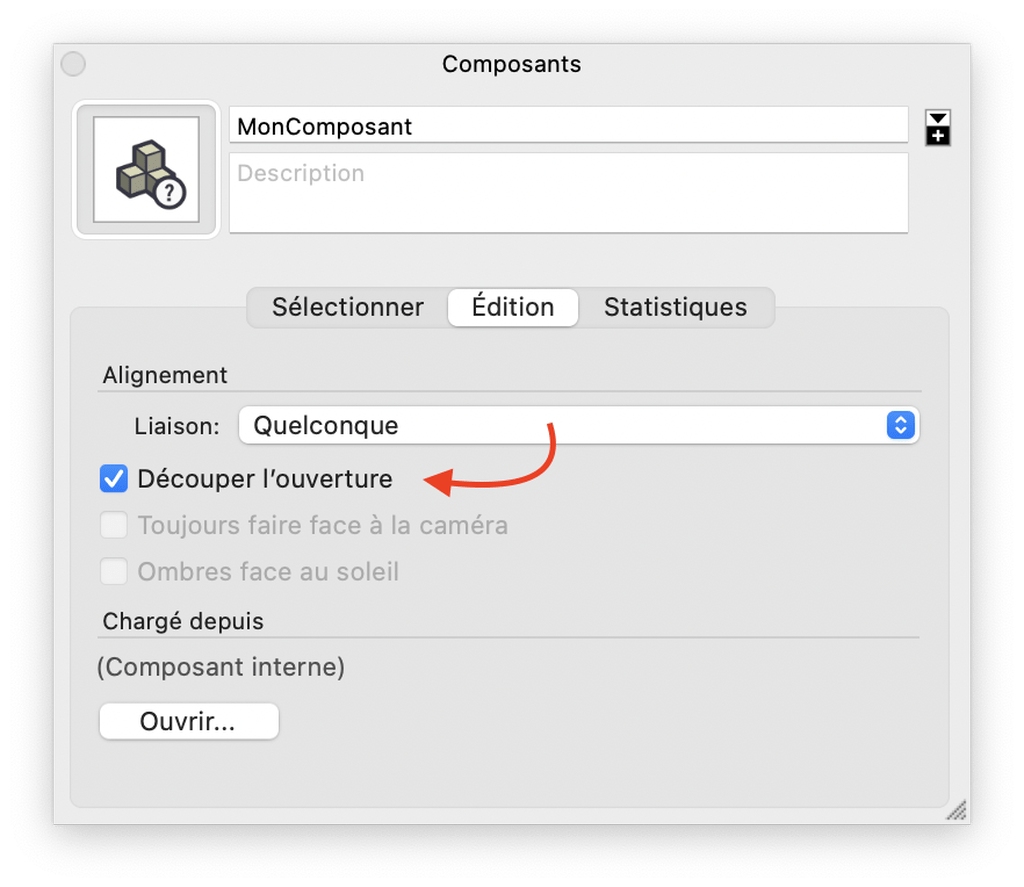Screen dimensions: 1024x887
Task: Click the Alignement section header
Action: (165, 375)
